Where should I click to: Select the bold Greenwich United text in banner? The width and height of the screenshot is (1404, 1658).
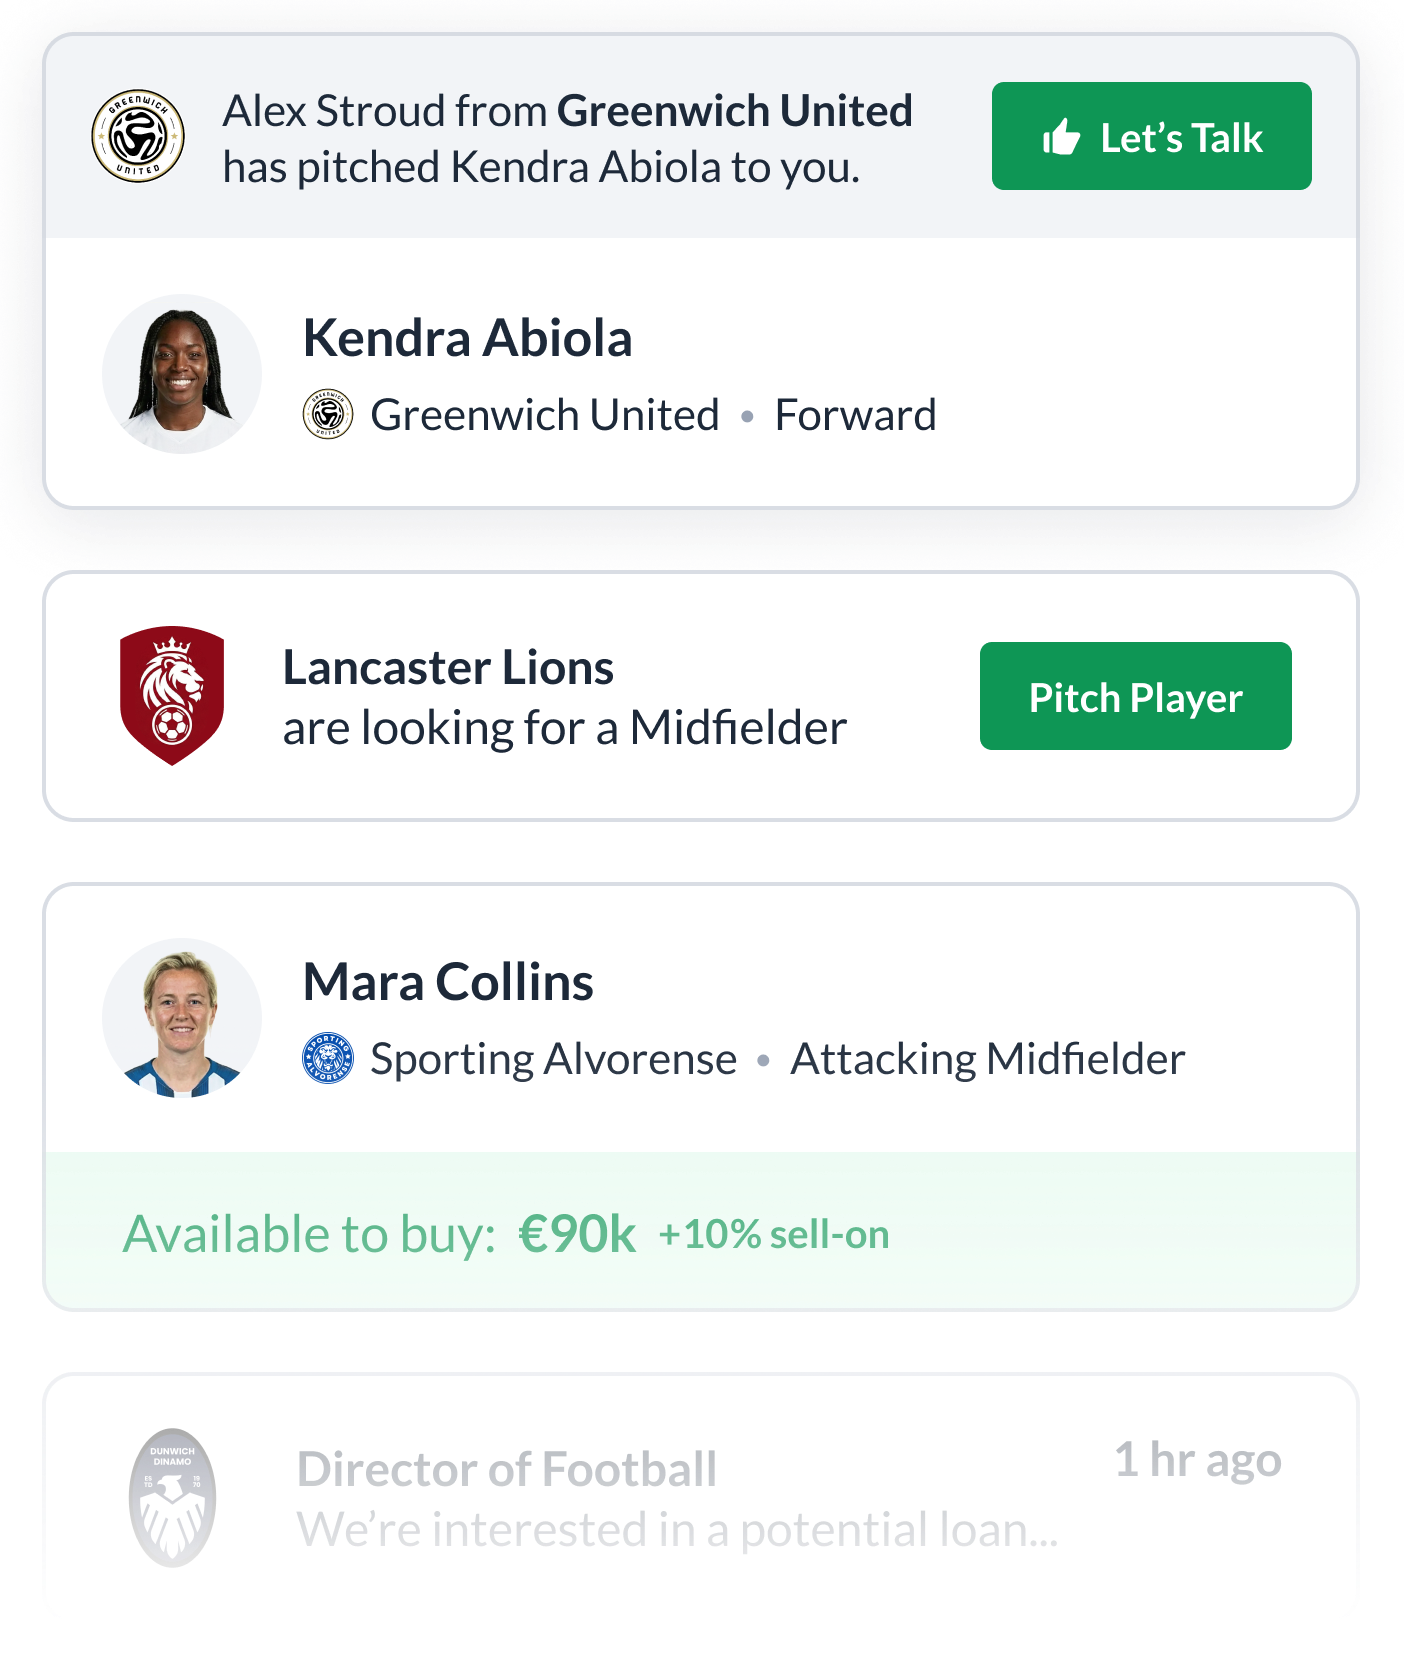(735, 111)
